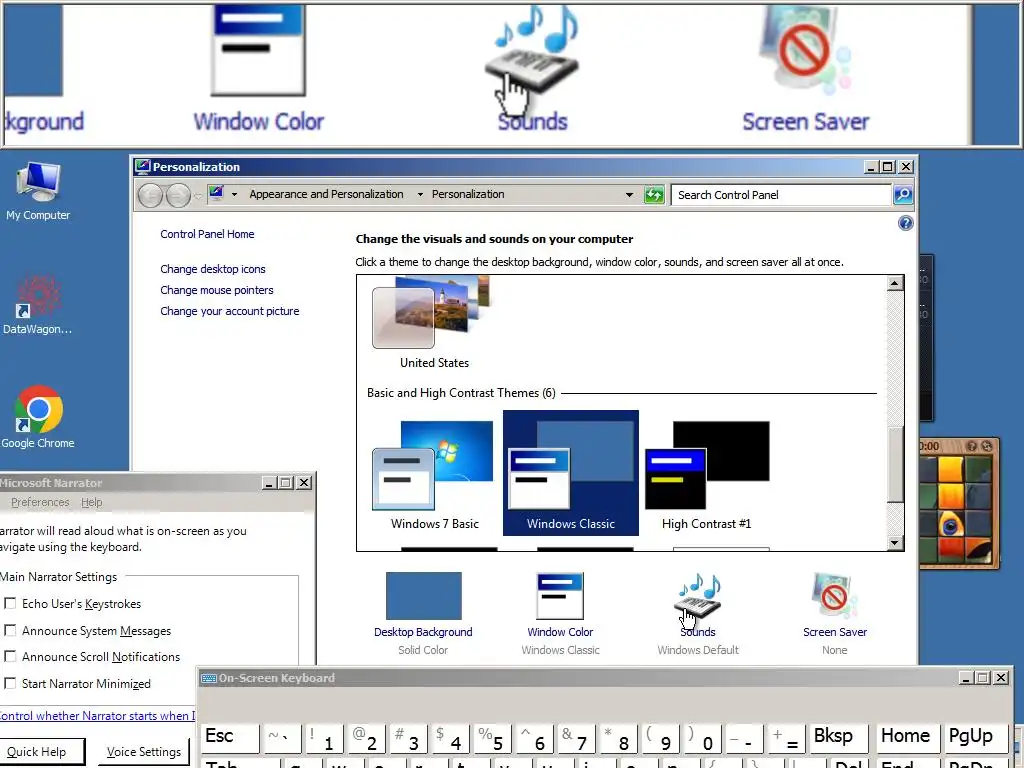The image size is (1024, 768).
Task: Open Narrator Preferences menu
Action: [40, 502]
